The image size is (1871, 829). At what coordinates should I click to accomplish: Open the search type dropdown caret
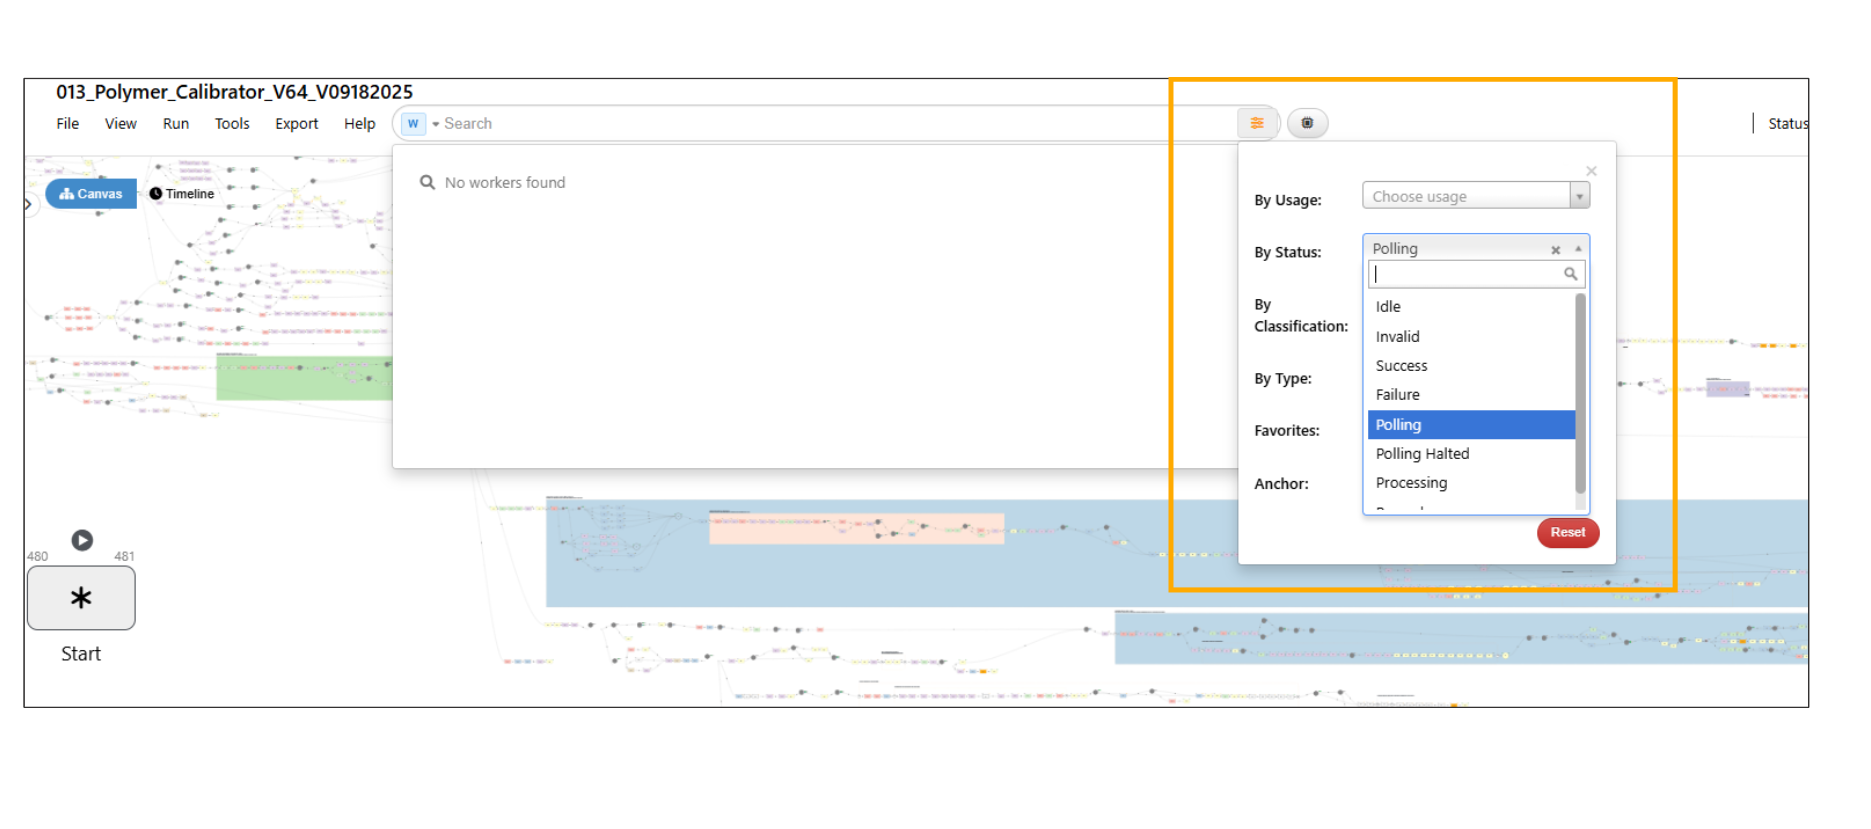(436, 124)
